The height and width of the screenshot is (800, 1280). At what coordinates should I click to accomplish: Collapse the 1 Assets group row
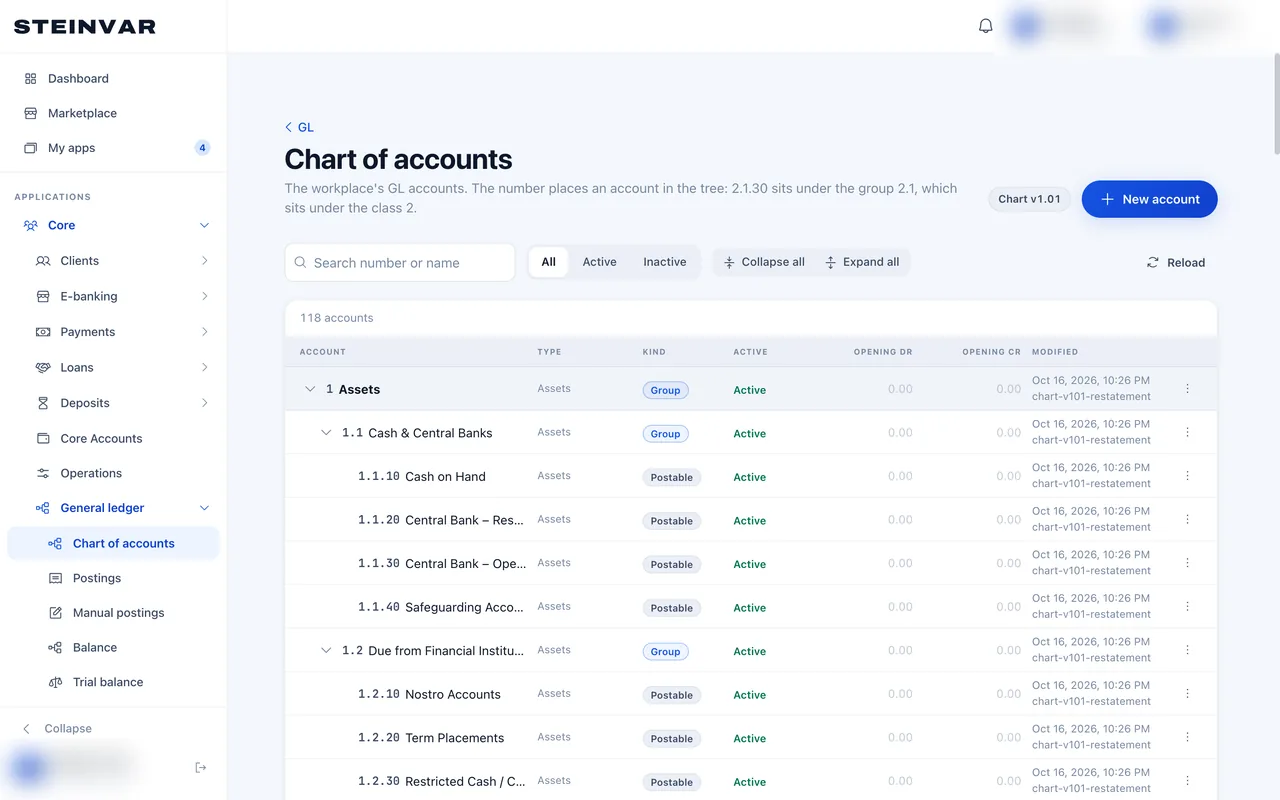[310, 389]
